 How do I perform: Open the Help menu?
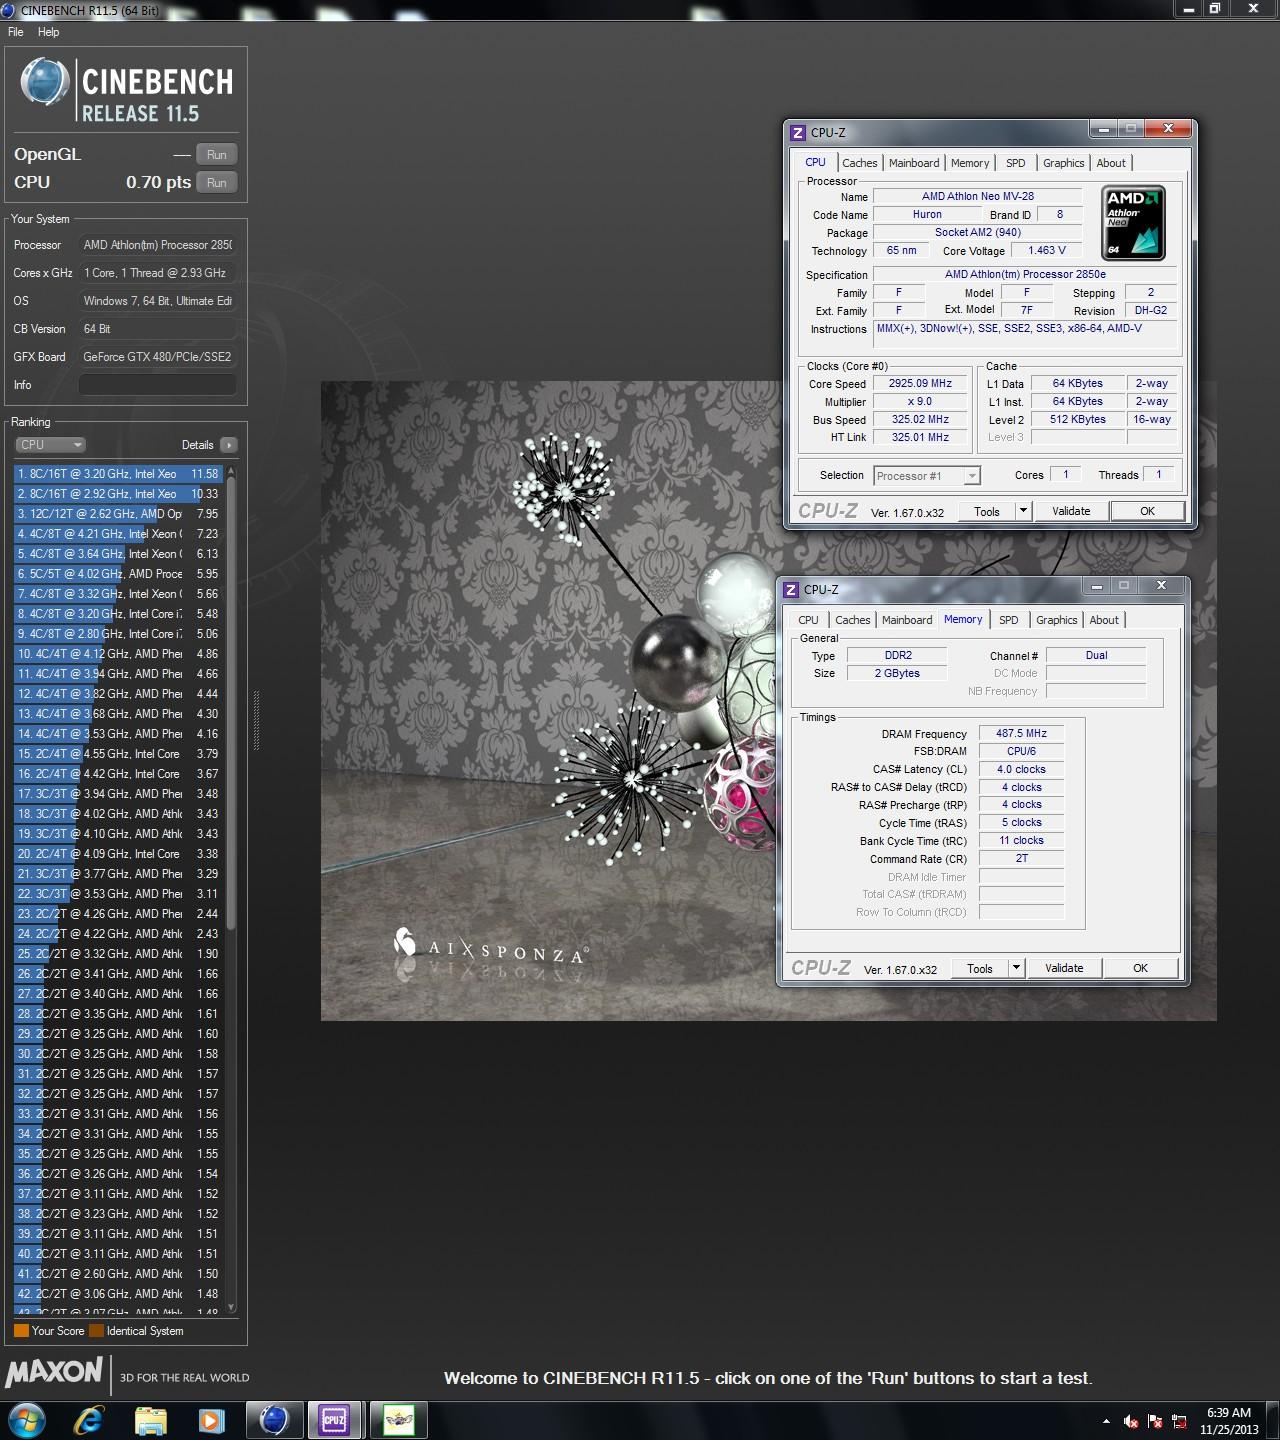click(48, 32)
